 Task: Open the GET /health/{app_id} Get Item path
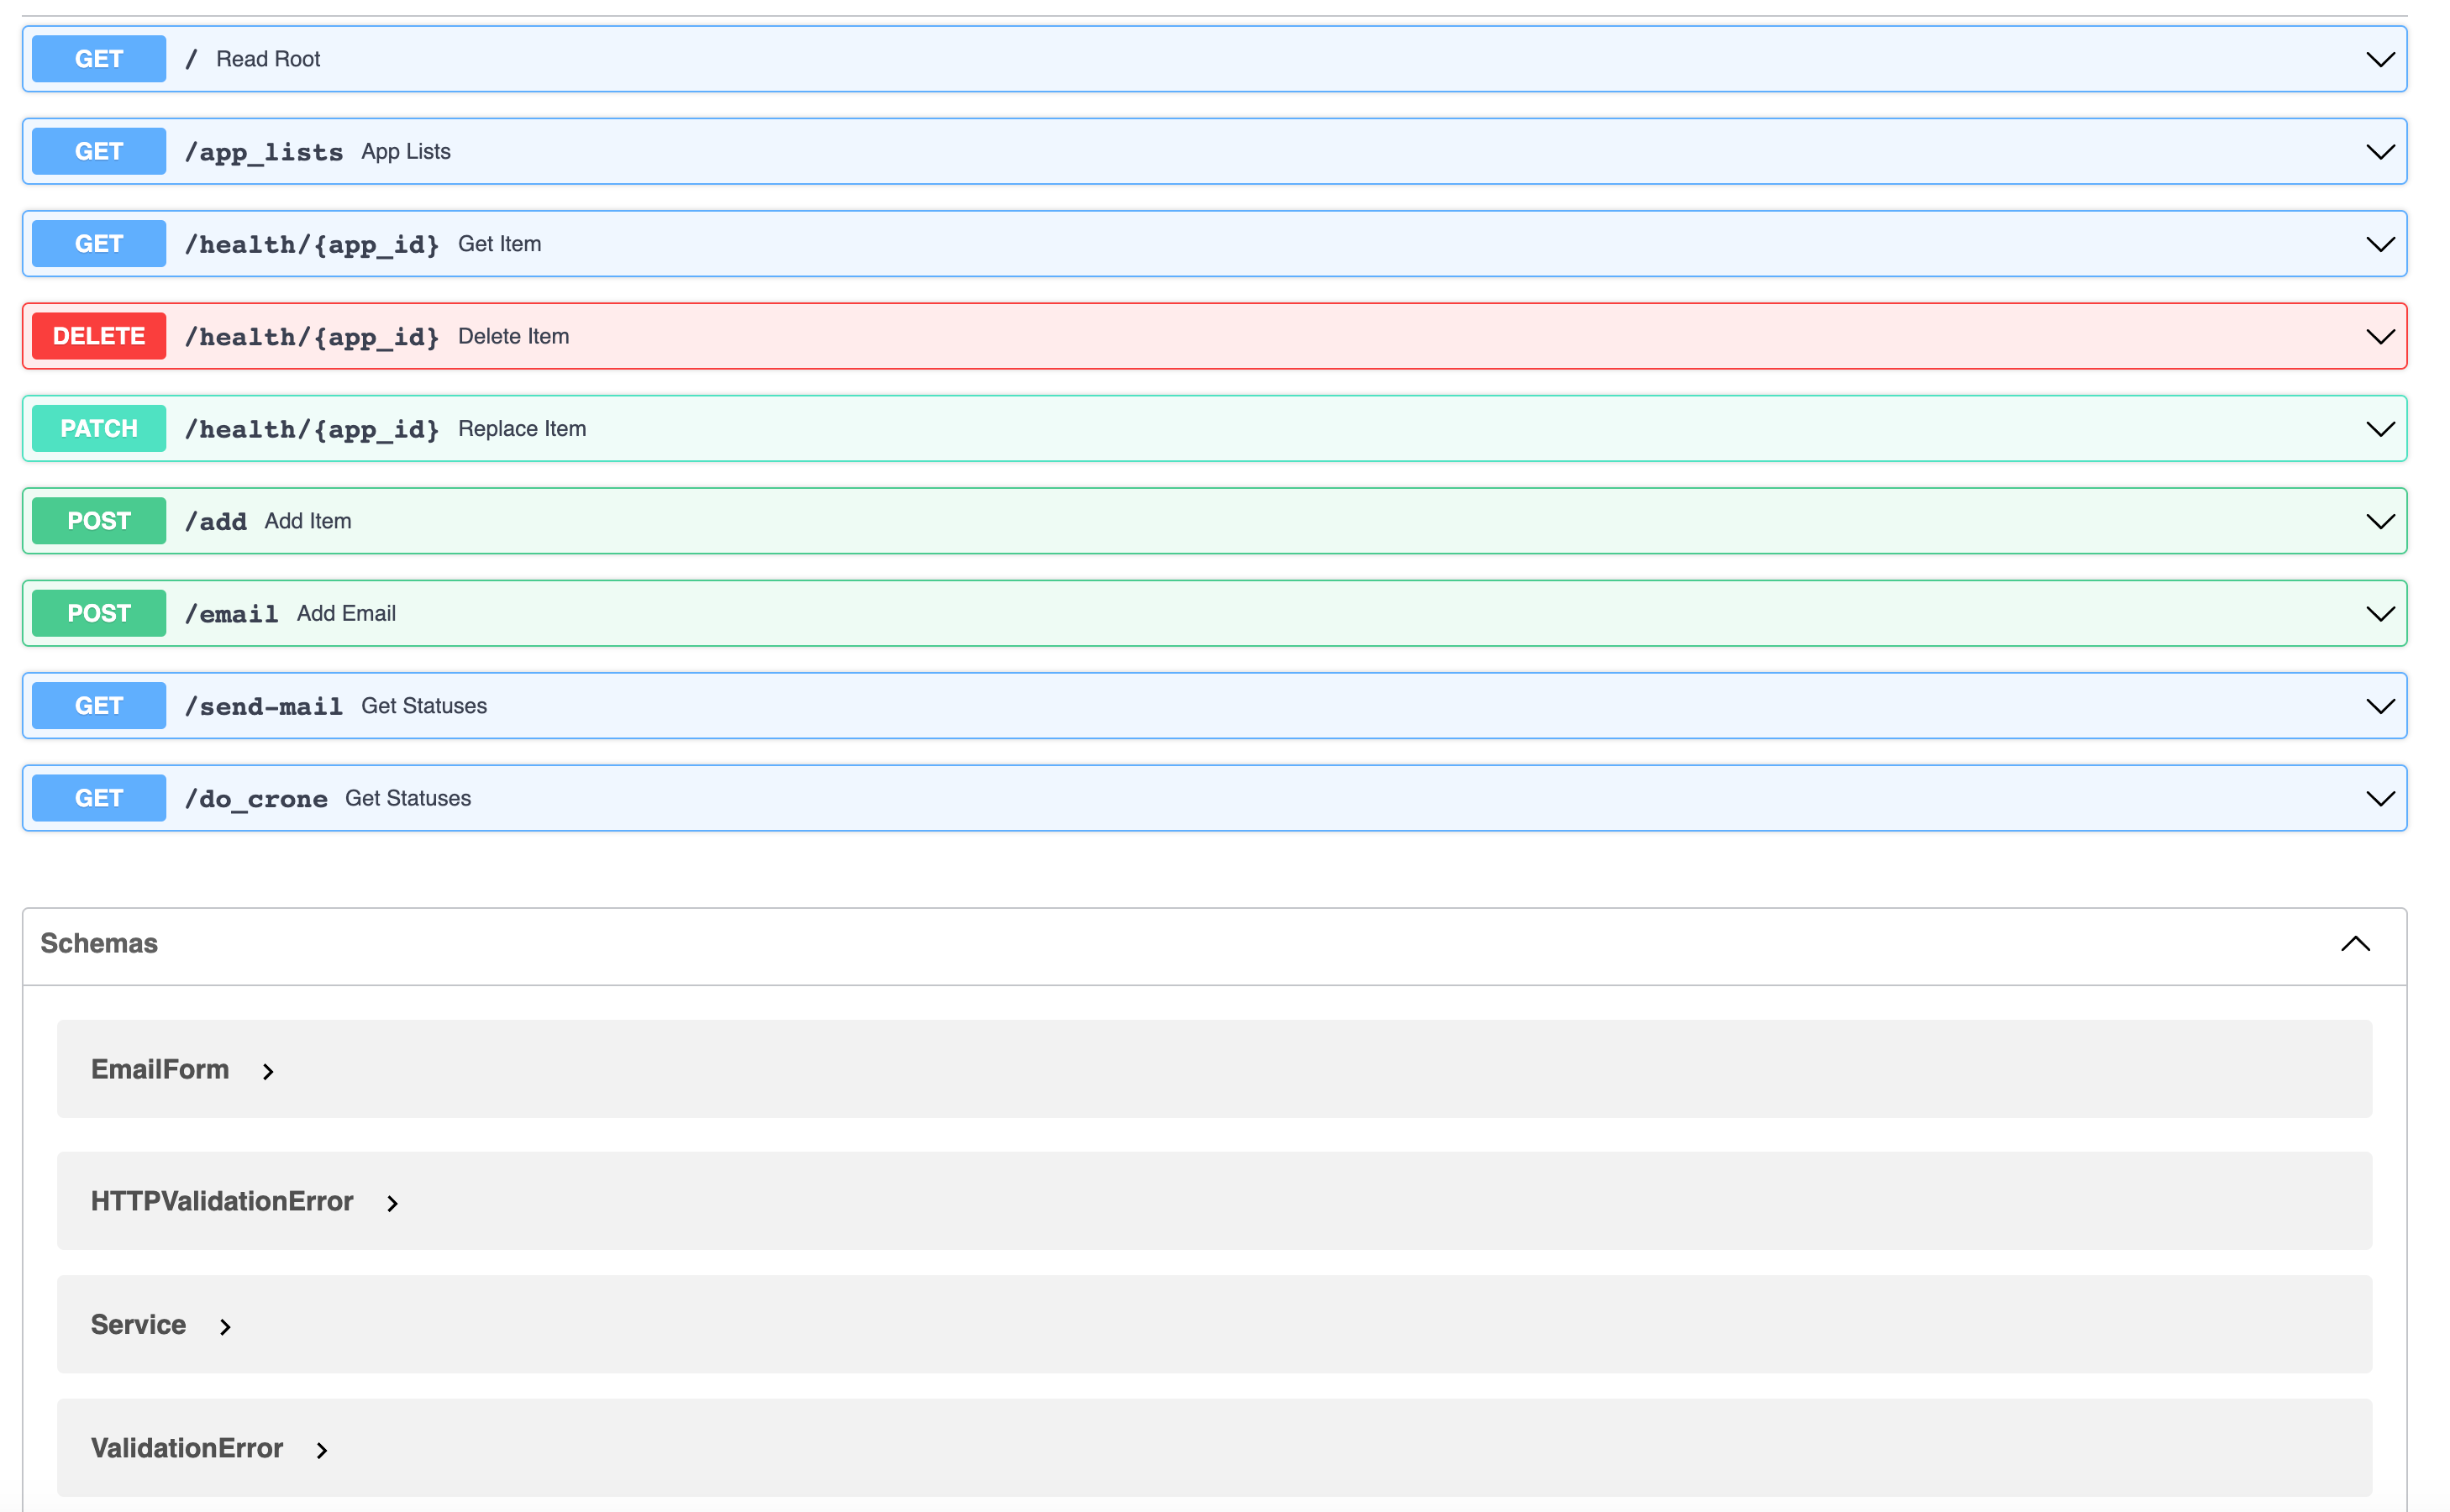click(x=312, y=244)
